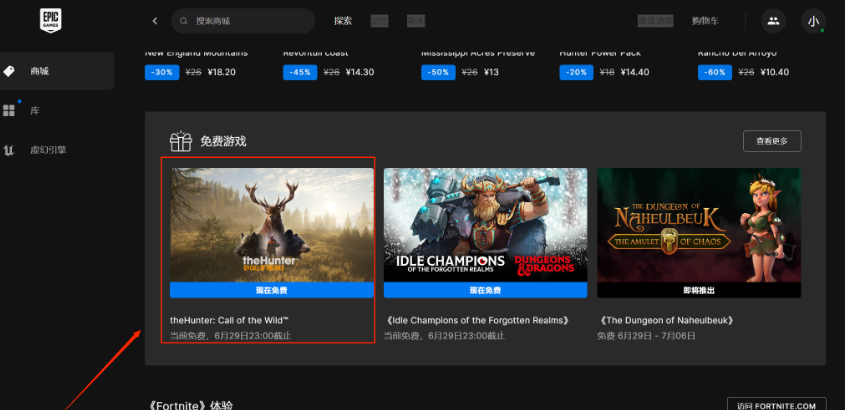Open theHunter: Call of the Wild thumbnail
Viewport: 845px width, 410px height.
point(272,225)
